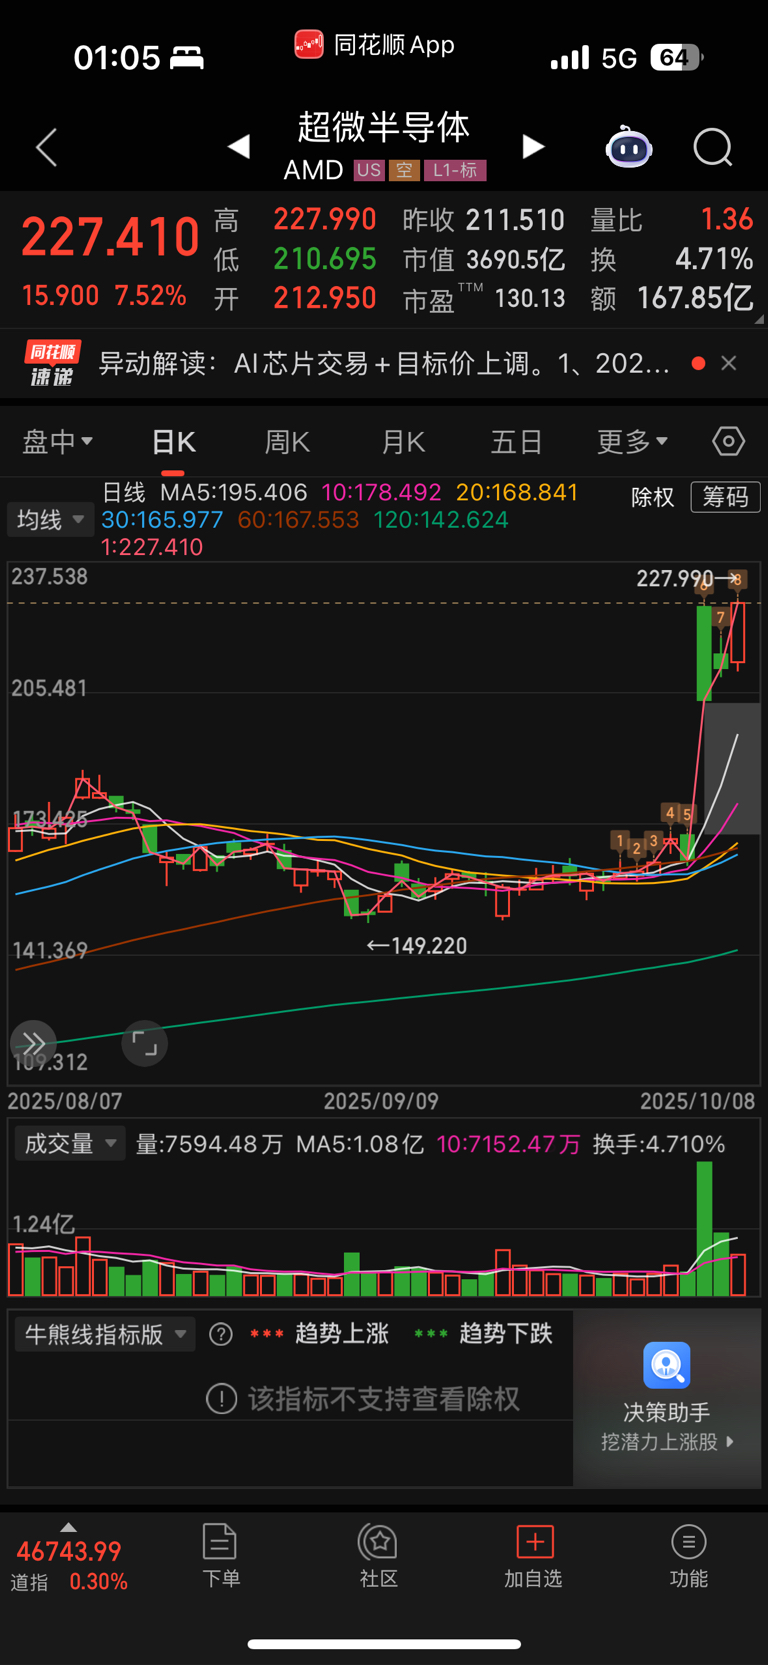Screen dimensions: 769x1665
Task: Switch to 五日 tab
Action: pos(517,441)
